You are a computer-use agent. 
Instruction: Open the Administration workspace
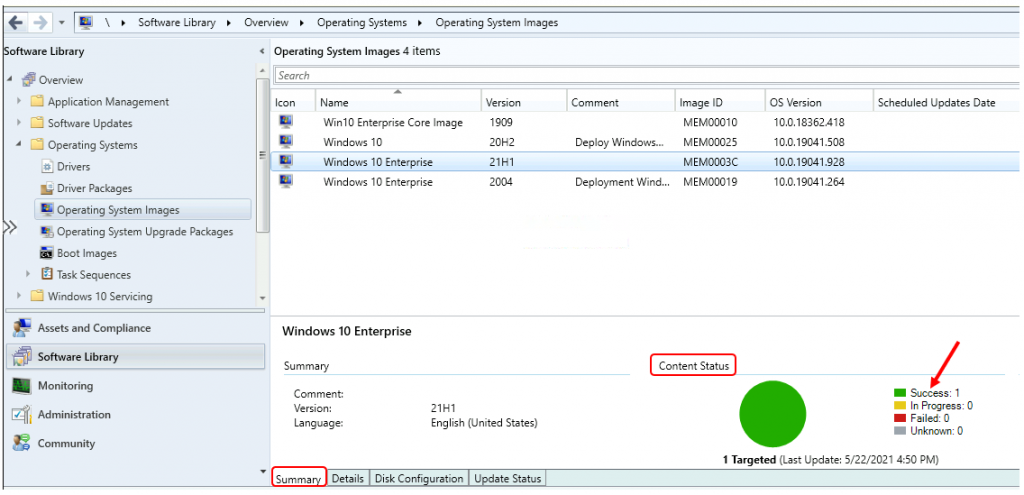[x=136, y=414]
